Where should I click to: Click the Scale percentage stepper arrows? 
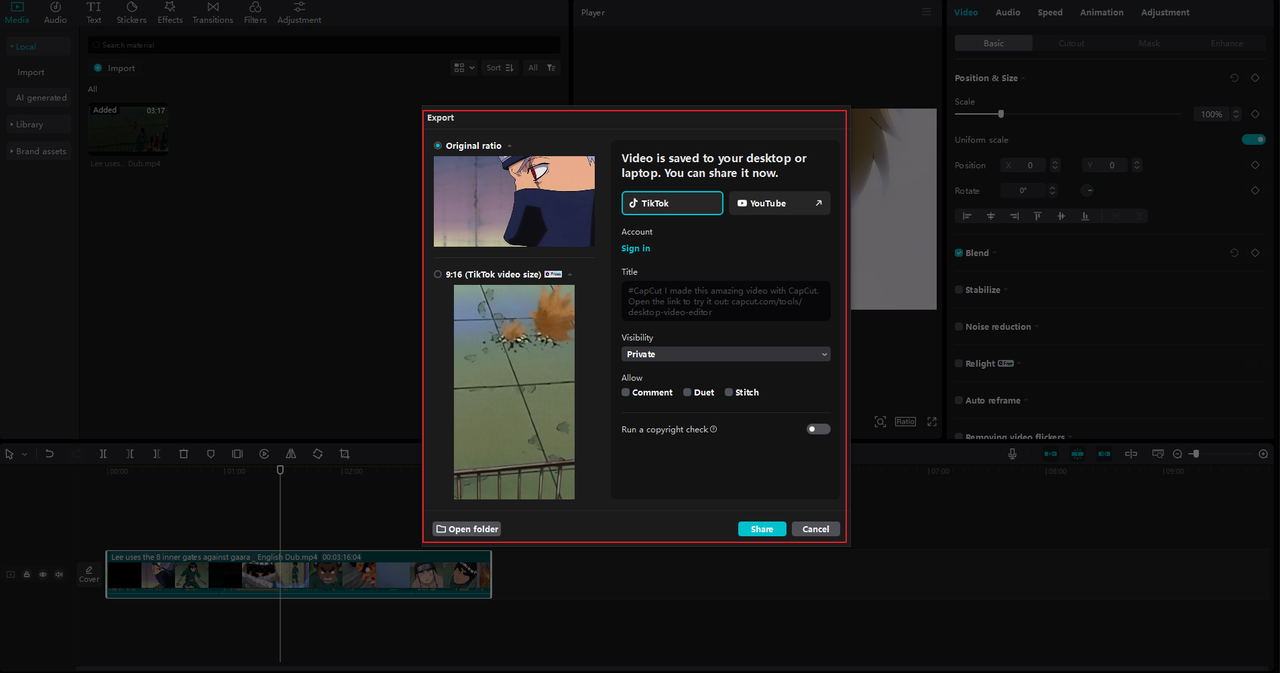pos(1236,114)
